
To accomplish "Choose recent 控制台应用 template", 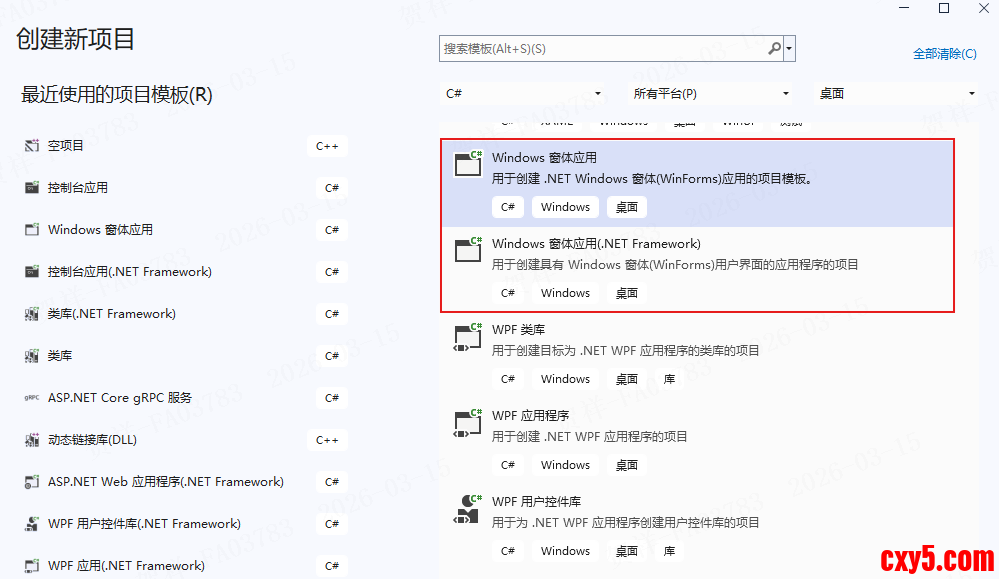I will click(x=185, y=188).
